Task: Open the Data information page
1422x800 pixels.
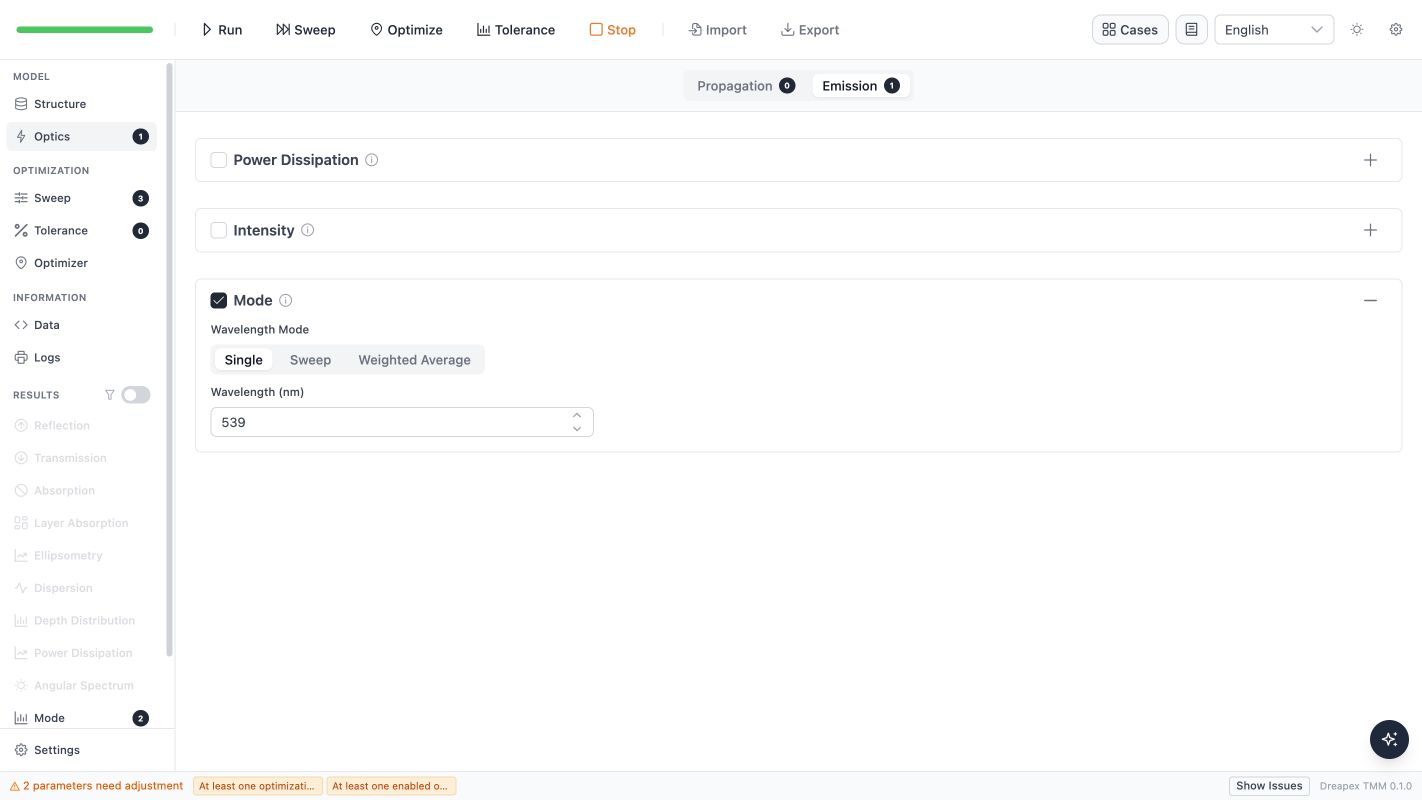Action: 82,325
